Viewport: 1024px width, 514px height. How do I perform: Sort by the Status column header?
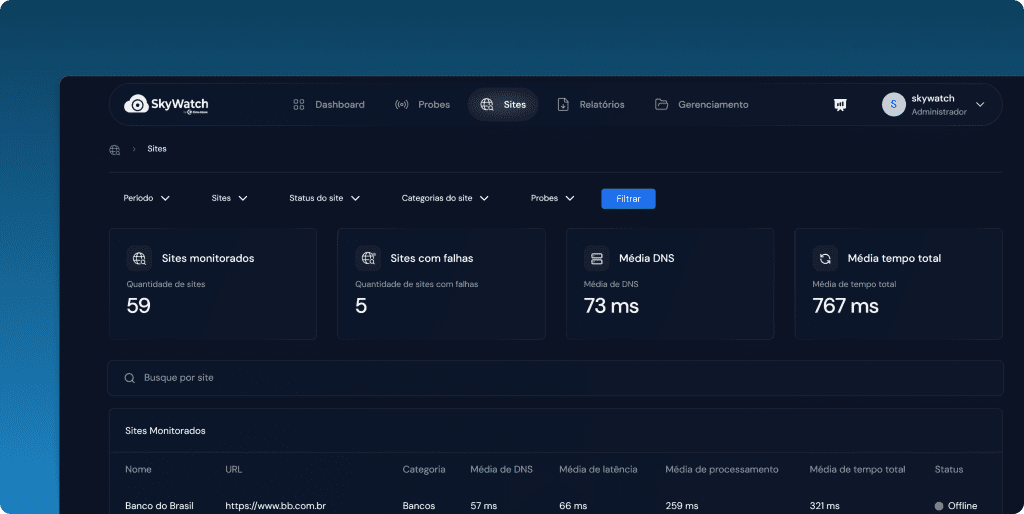(x=949, y=469)
